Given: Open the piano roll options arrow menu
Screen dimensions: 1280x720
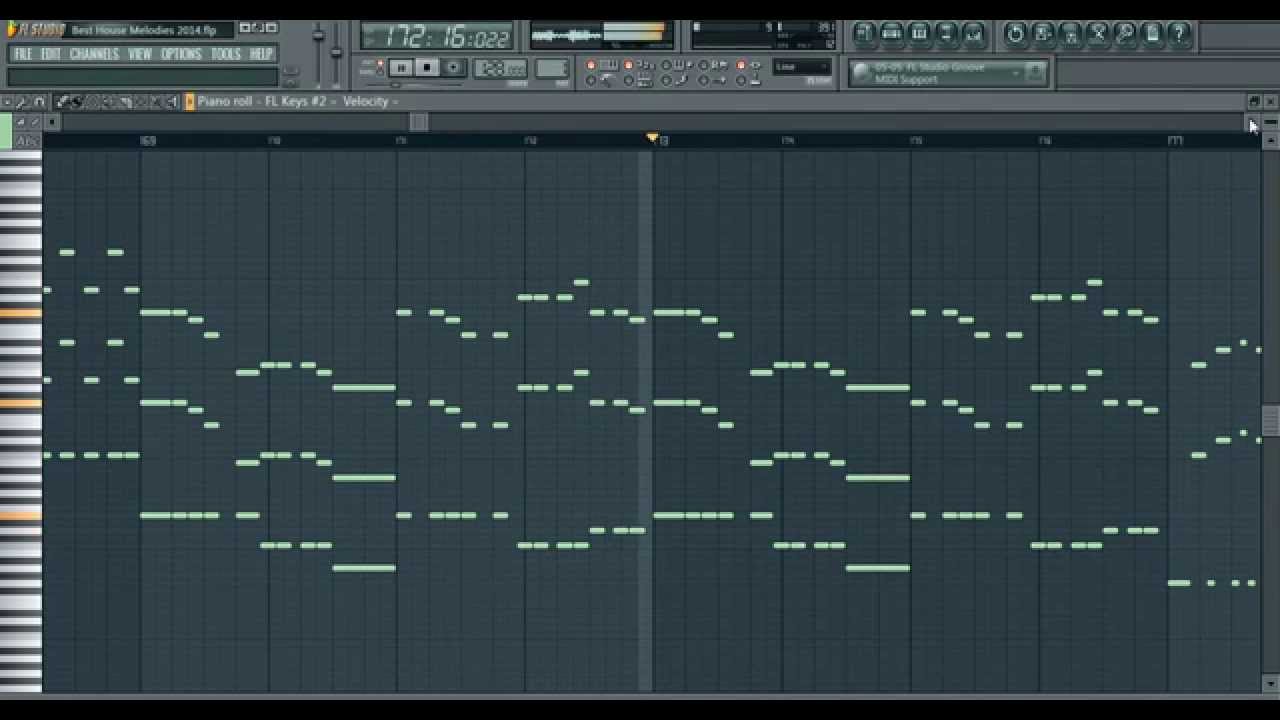Looking at the screenshot, I should pos(6,101).
